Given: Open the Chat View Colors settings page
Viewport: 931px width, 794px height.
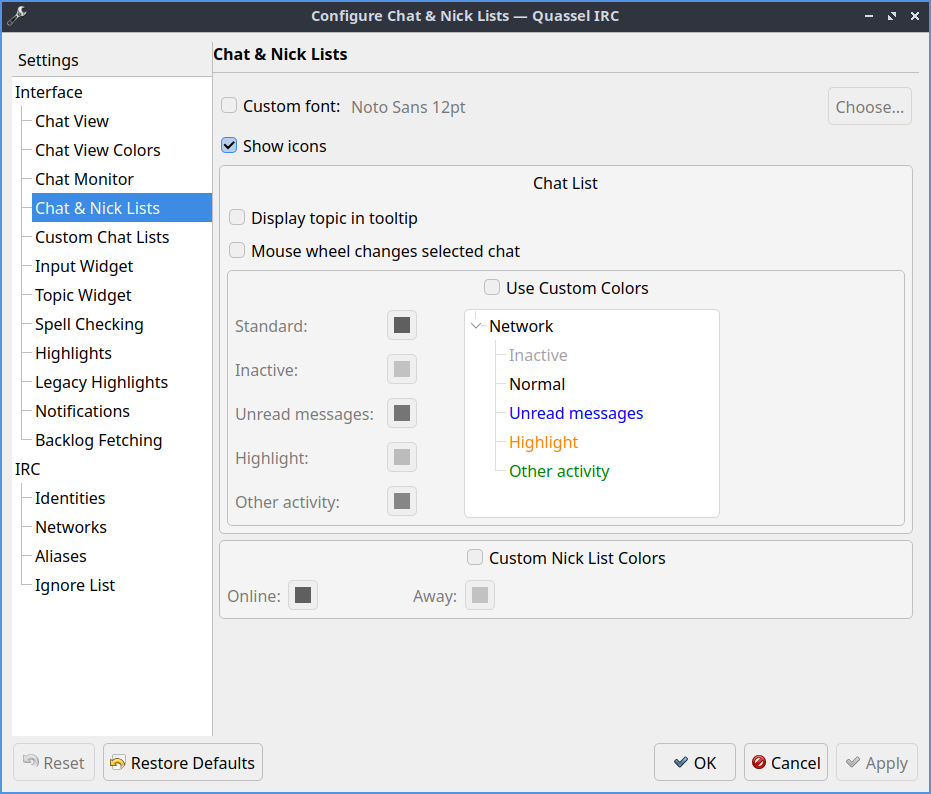Looking at the screenshot, I should click(97, 150).
